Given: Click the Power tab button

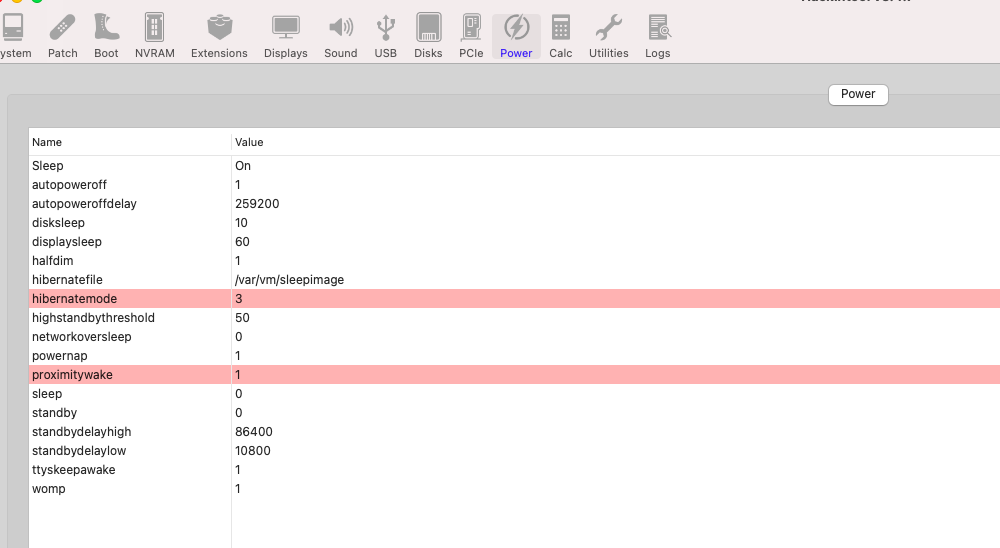Looking at the screenshot, I should [857, 94].
